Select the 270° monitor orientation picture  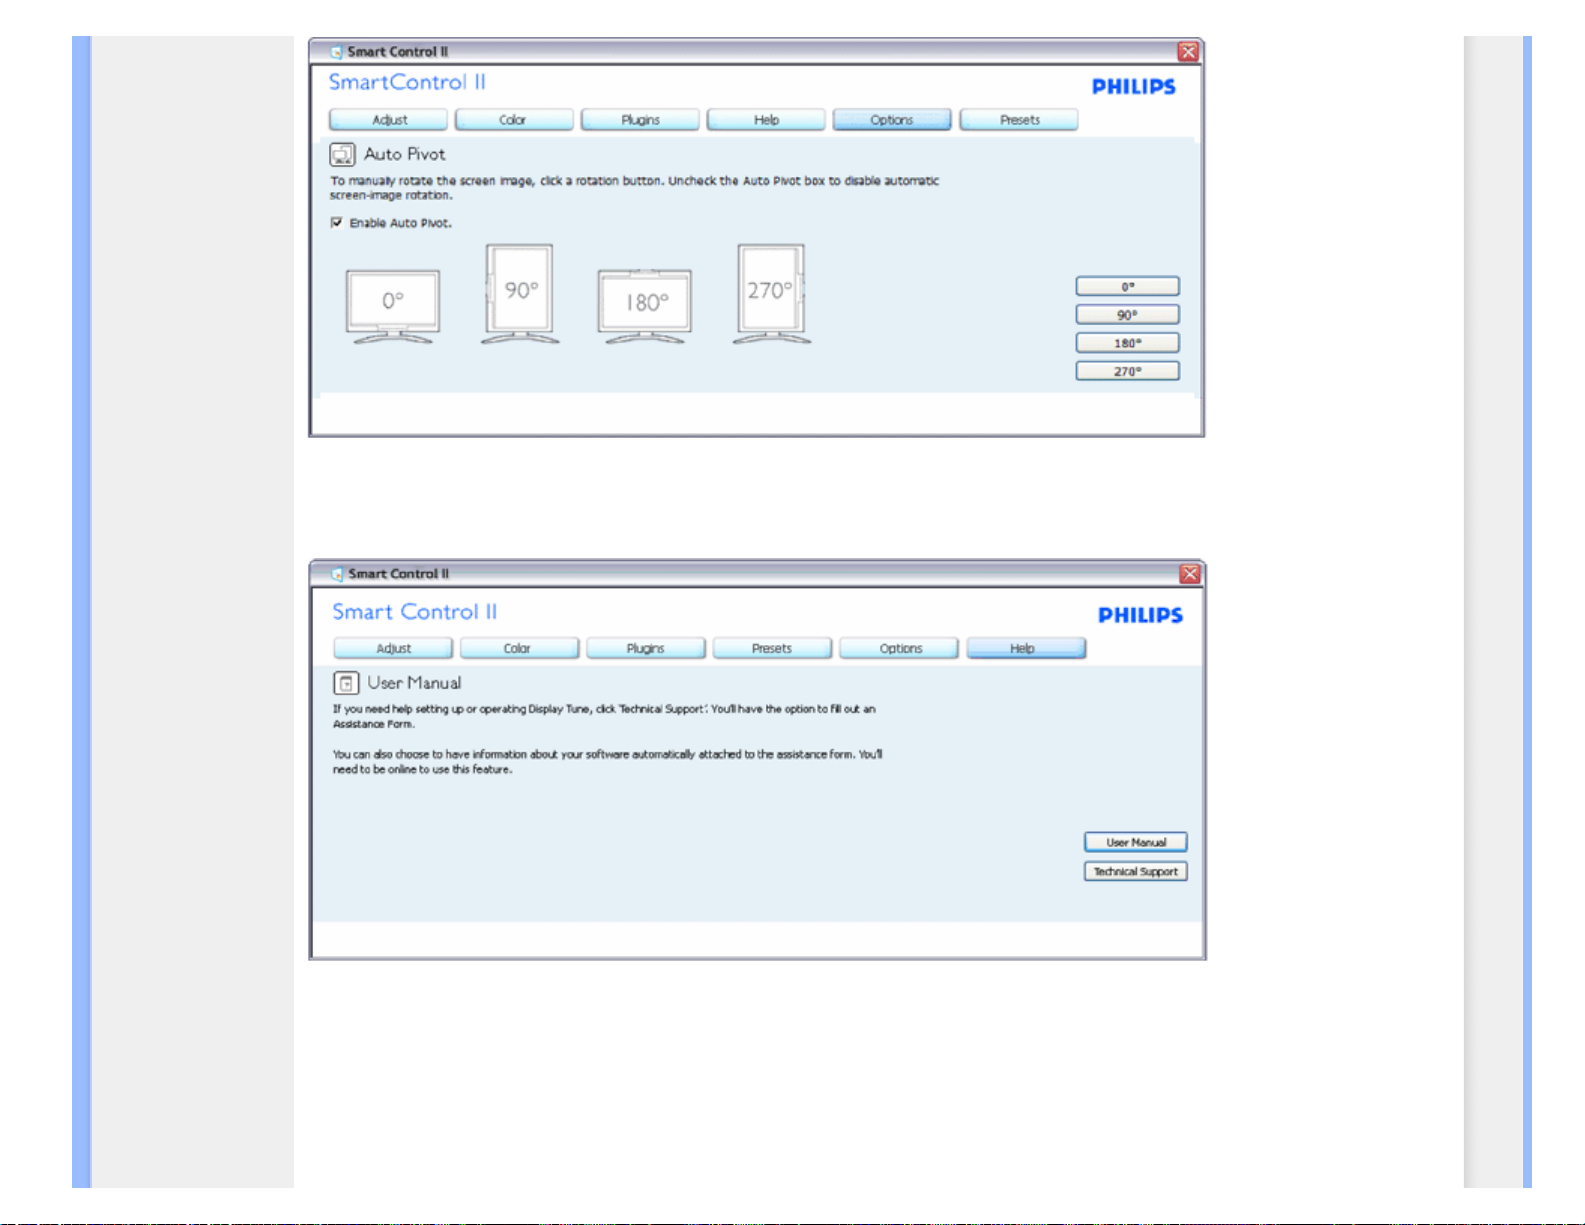(x=771, y=294)
